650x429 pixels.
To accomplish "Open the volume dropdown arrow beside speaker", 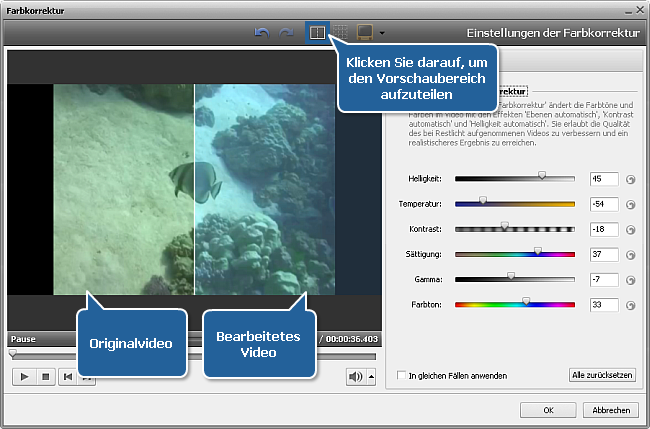I will point(372,377).
